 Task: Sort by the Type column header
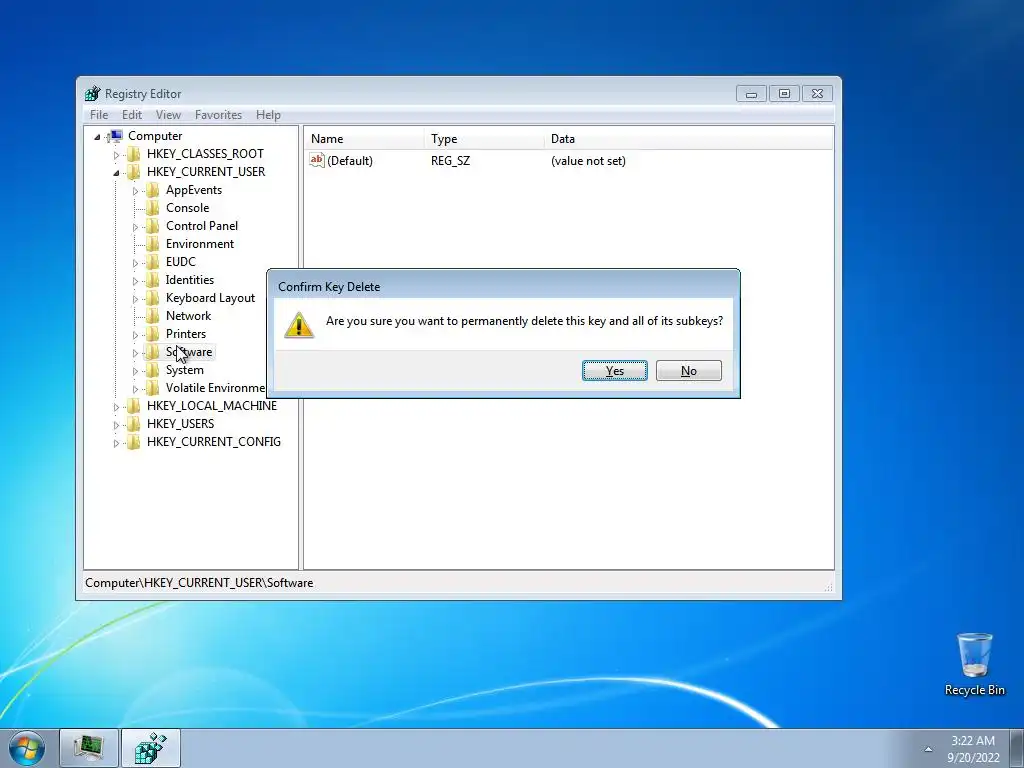click(x=484, y=138)
